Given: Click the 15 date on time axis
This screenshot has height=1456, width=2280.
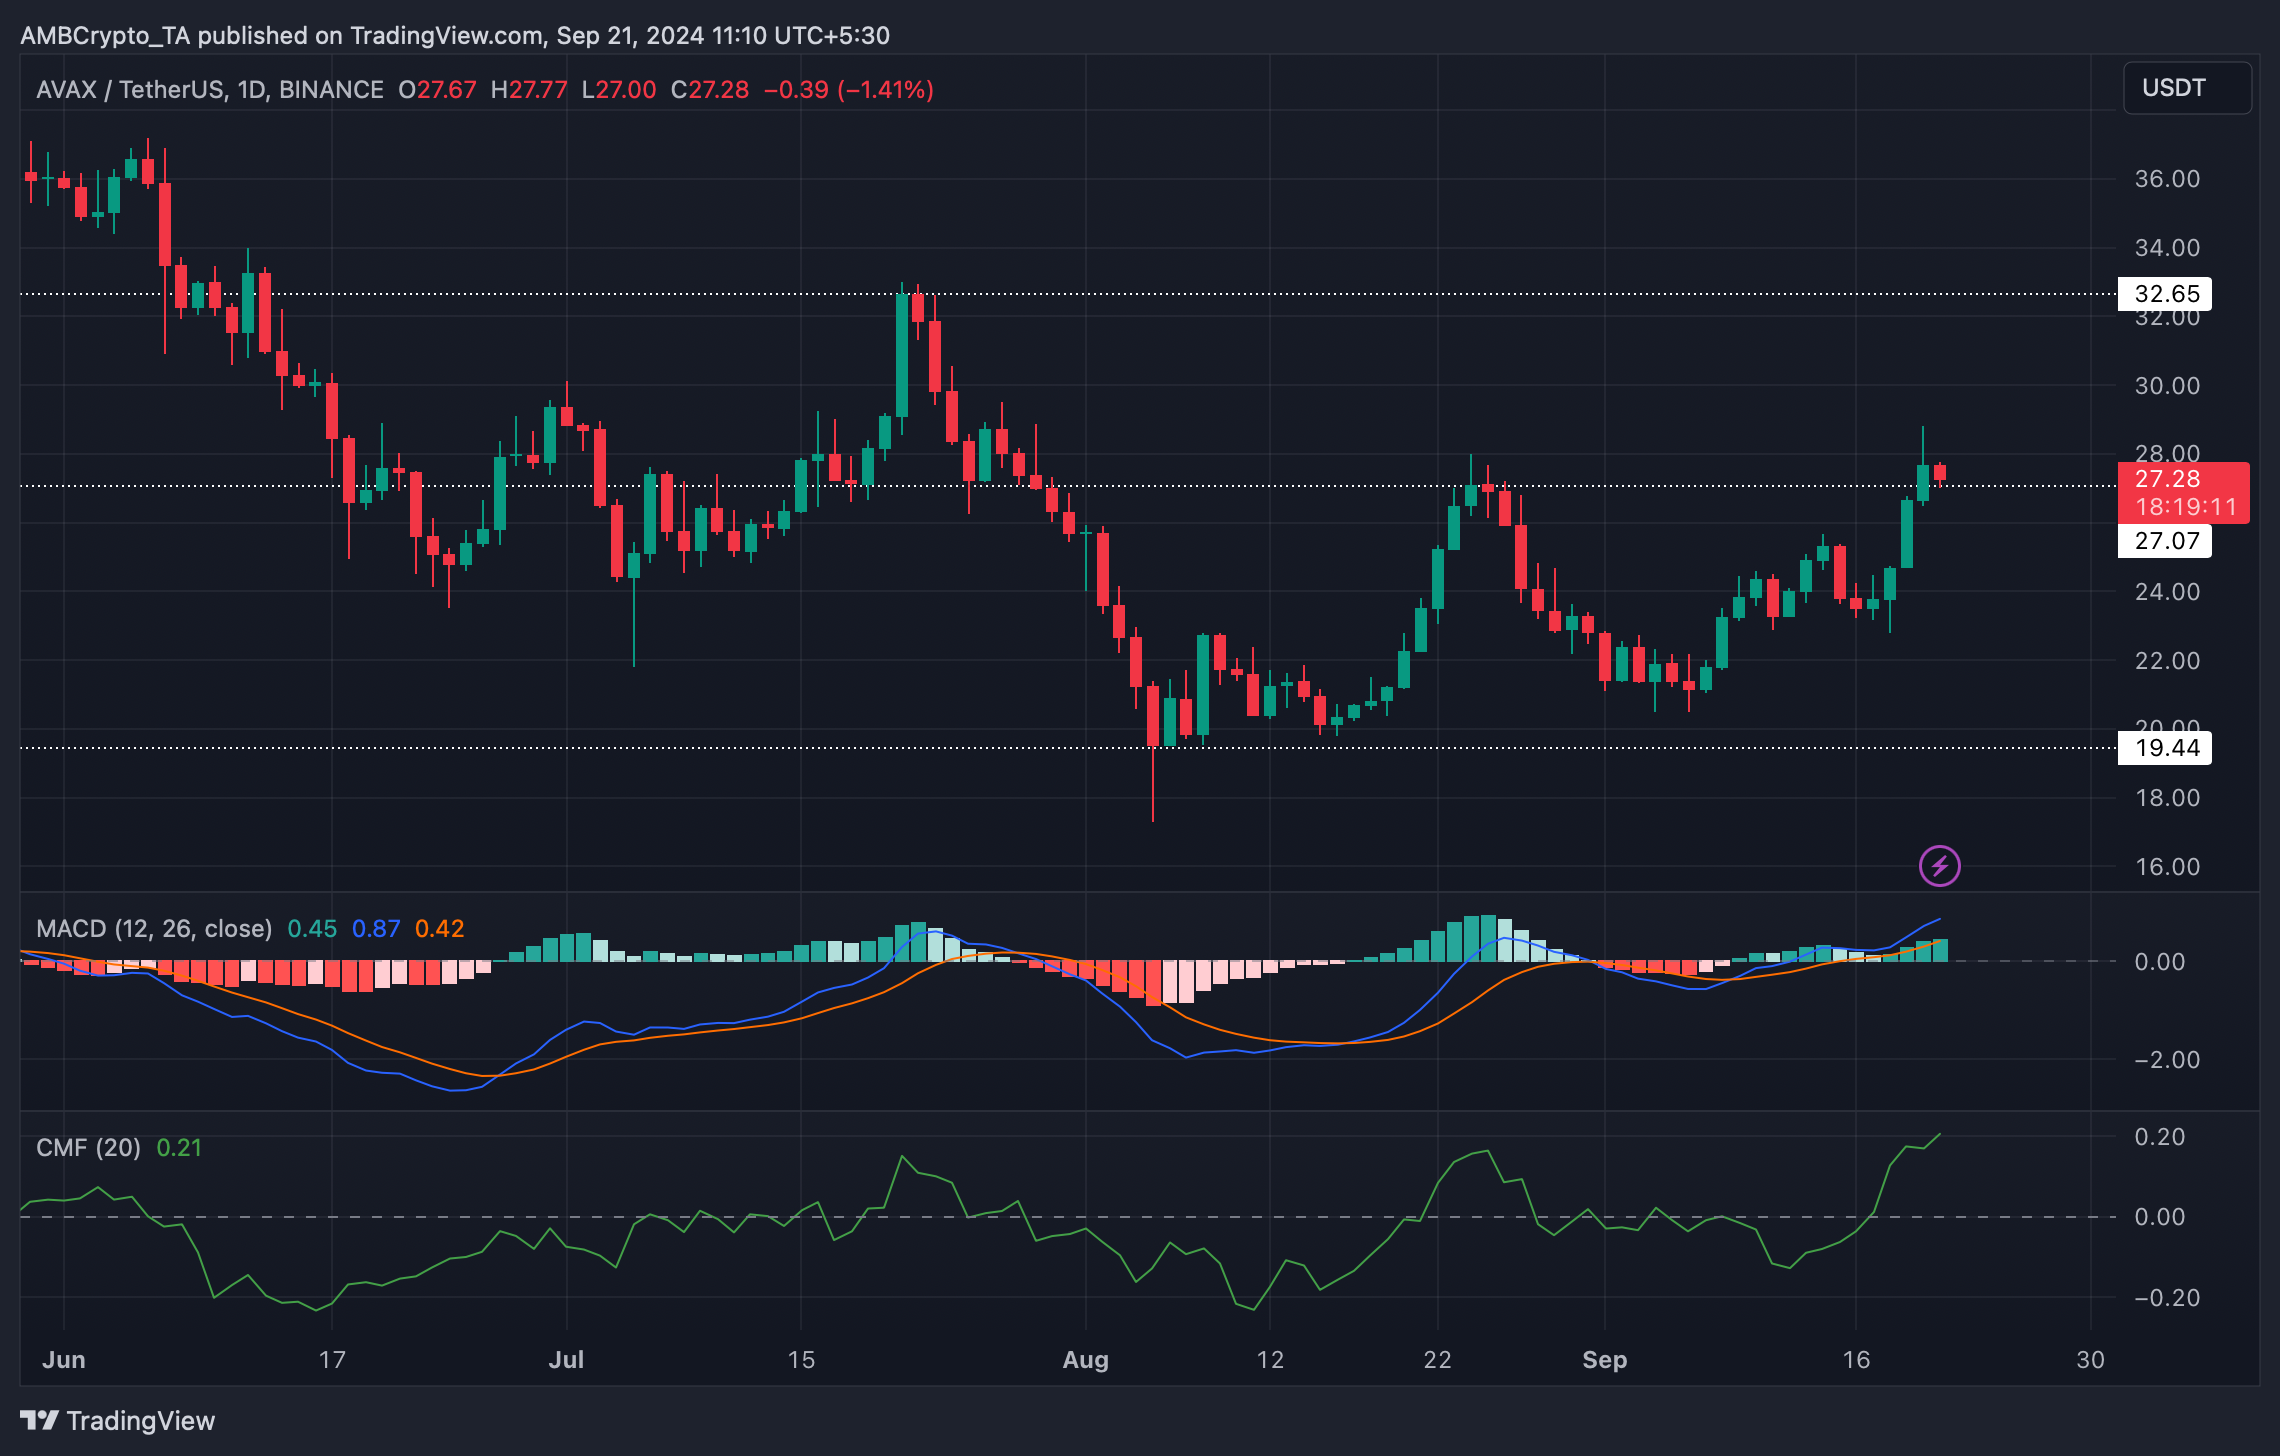Looking at the screenshot, I should [x=801, y=1360].
